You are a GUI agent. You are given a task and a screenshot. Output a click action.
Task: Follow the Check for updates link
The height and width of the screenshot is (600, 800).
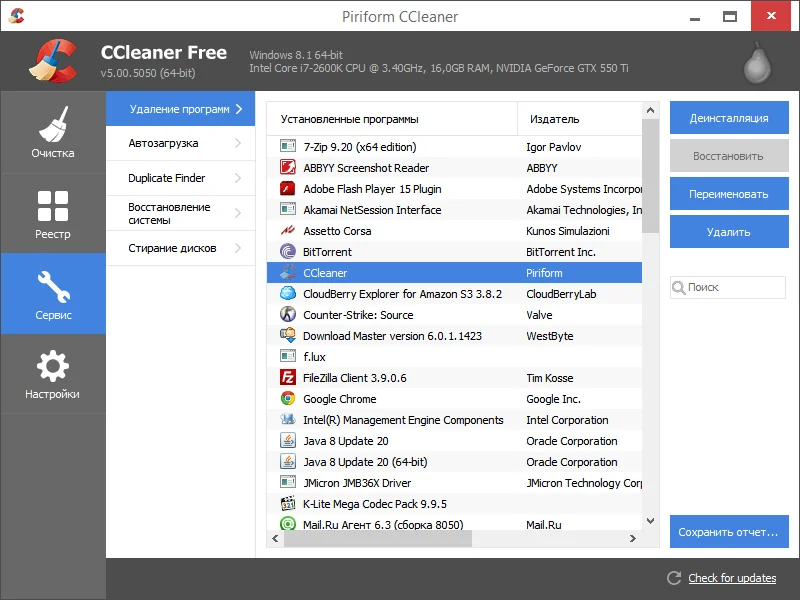tap(732, 578)
